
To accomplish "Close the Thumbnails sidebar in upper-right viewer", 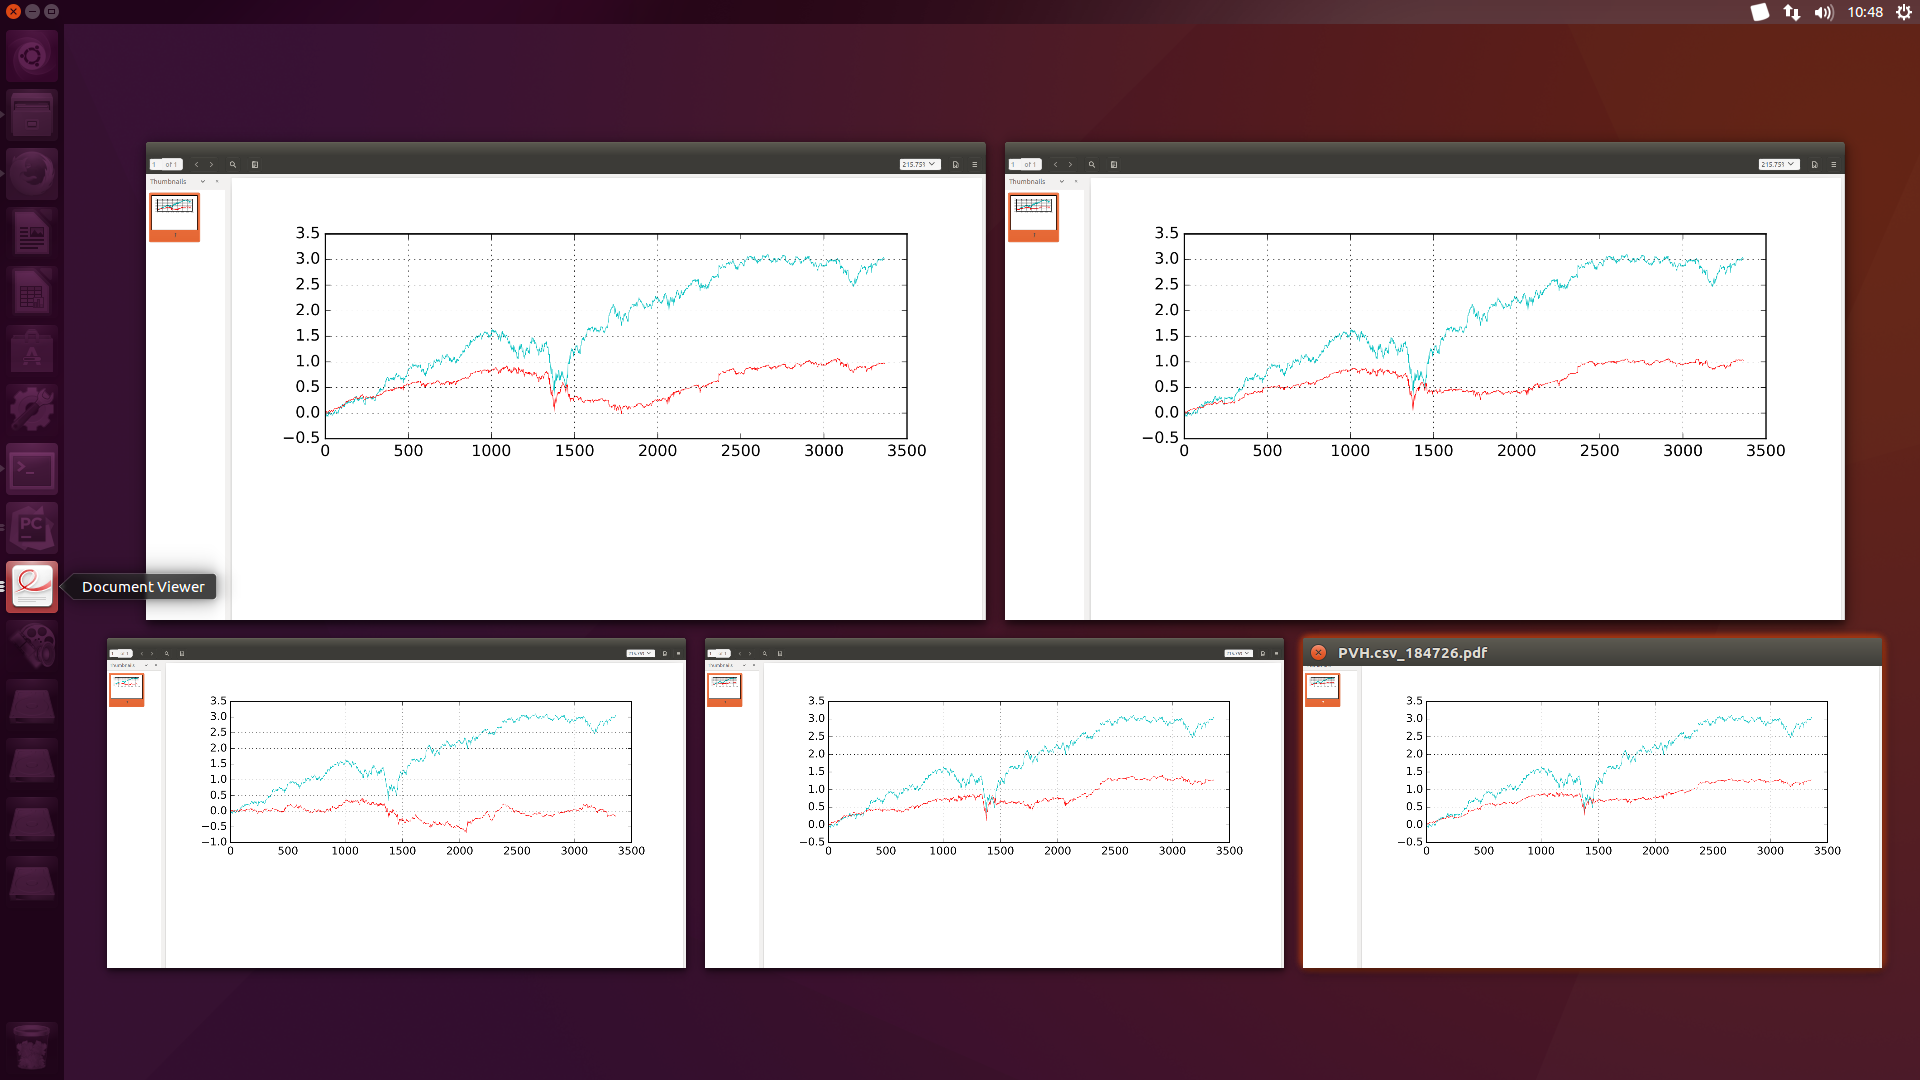I will [x=1076, y=182].
